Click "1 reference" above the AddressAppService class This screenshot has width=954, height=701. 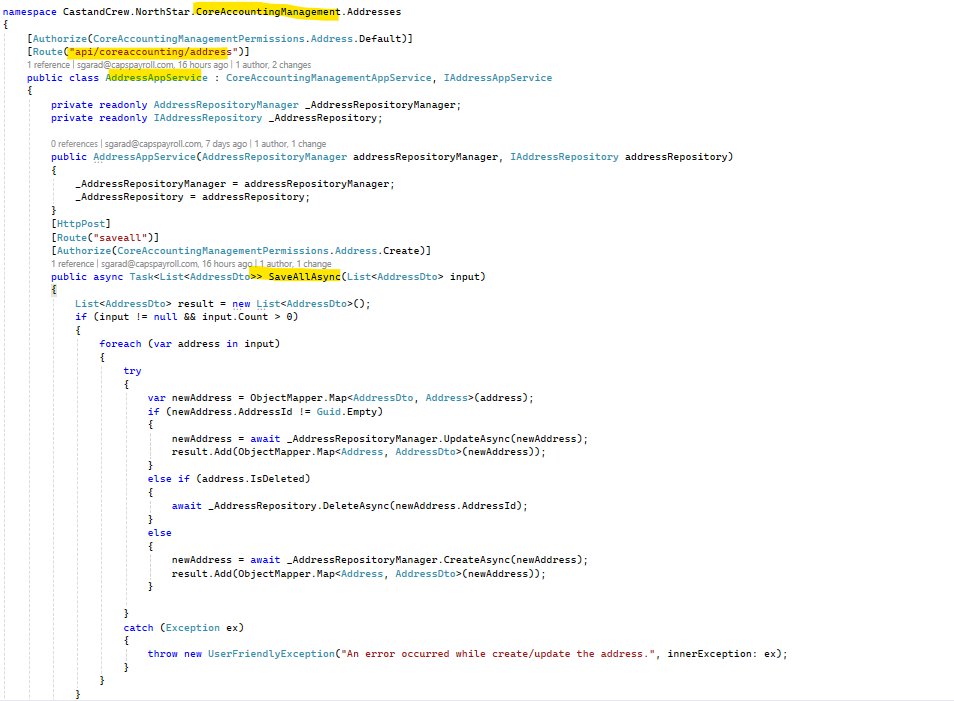(x=49, y=64)
